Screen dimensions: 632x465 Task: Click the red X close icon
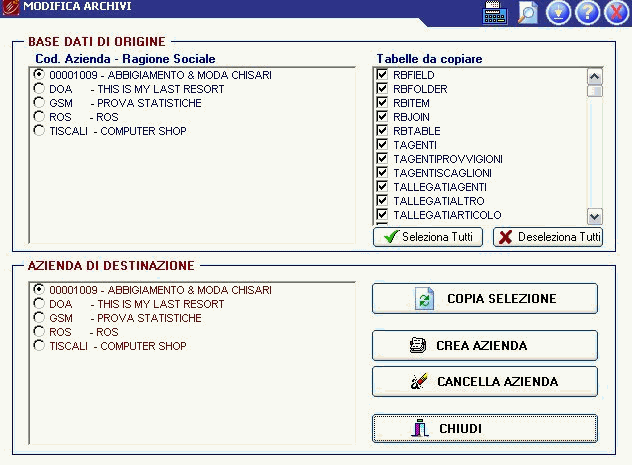(615, 12)
